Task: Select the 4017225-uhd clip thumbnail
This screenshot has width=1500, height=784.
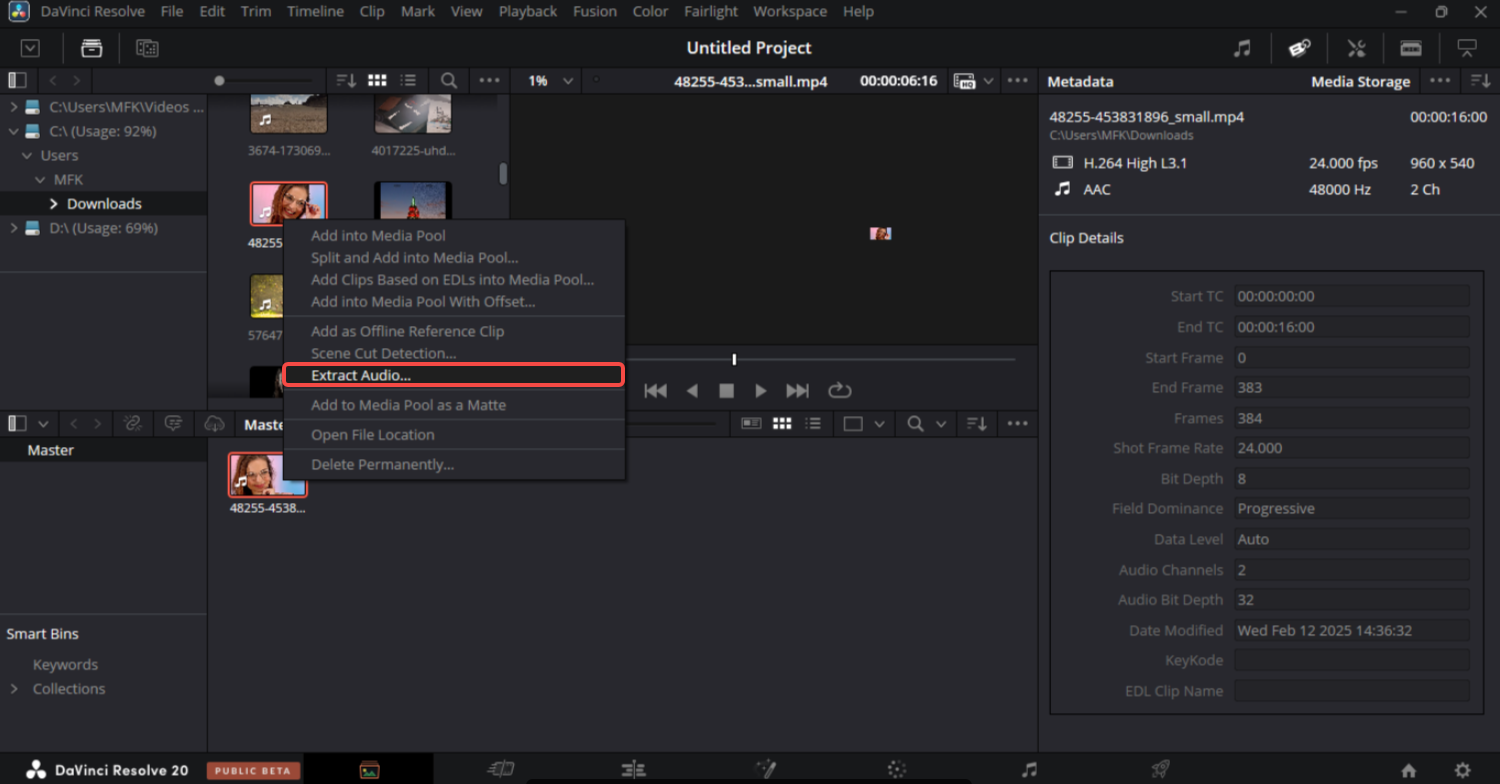Action: click(412, 112)
